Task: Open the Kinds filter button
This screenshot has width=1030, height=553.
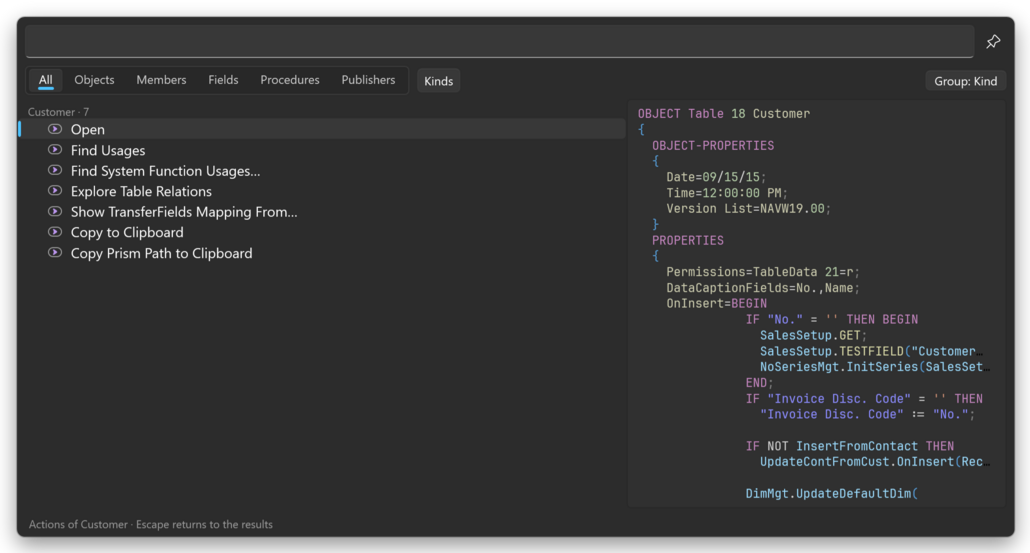Action: point(438,81)
